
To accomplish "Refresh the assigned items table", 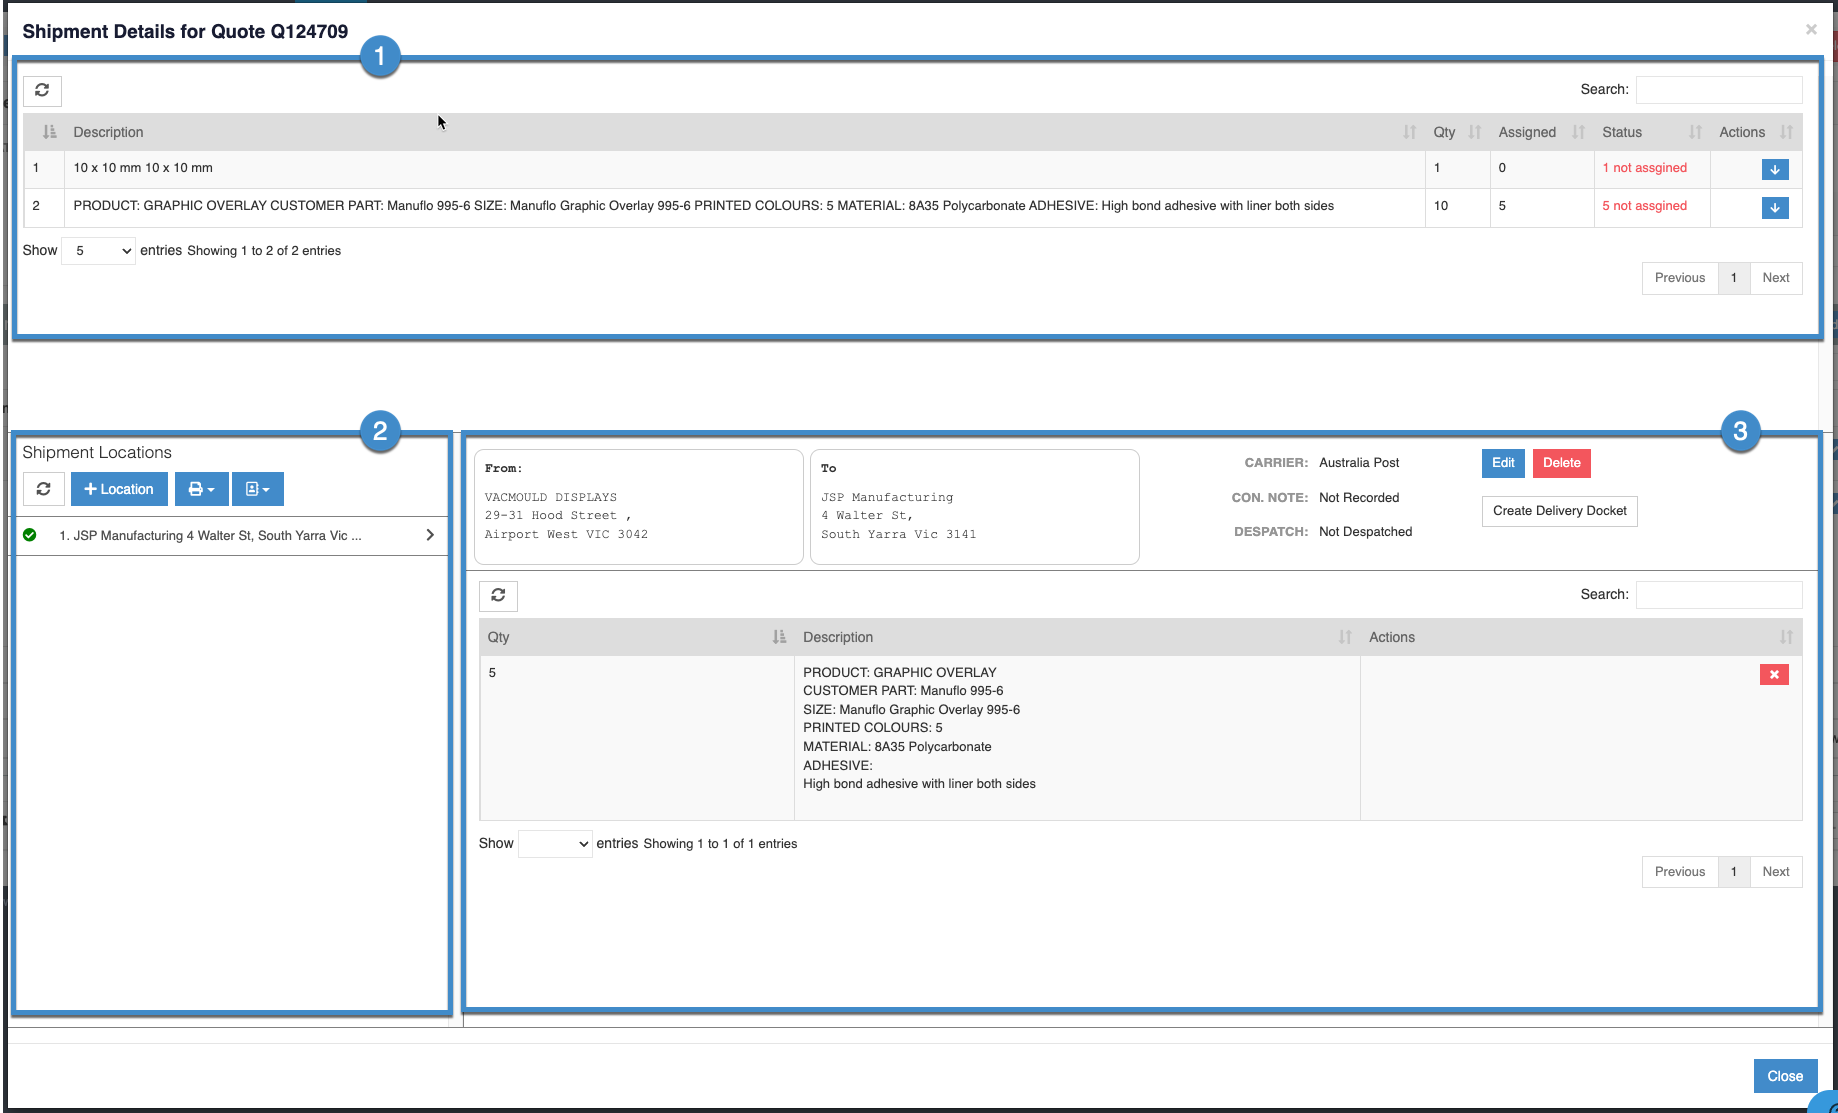I will point(498,596).
